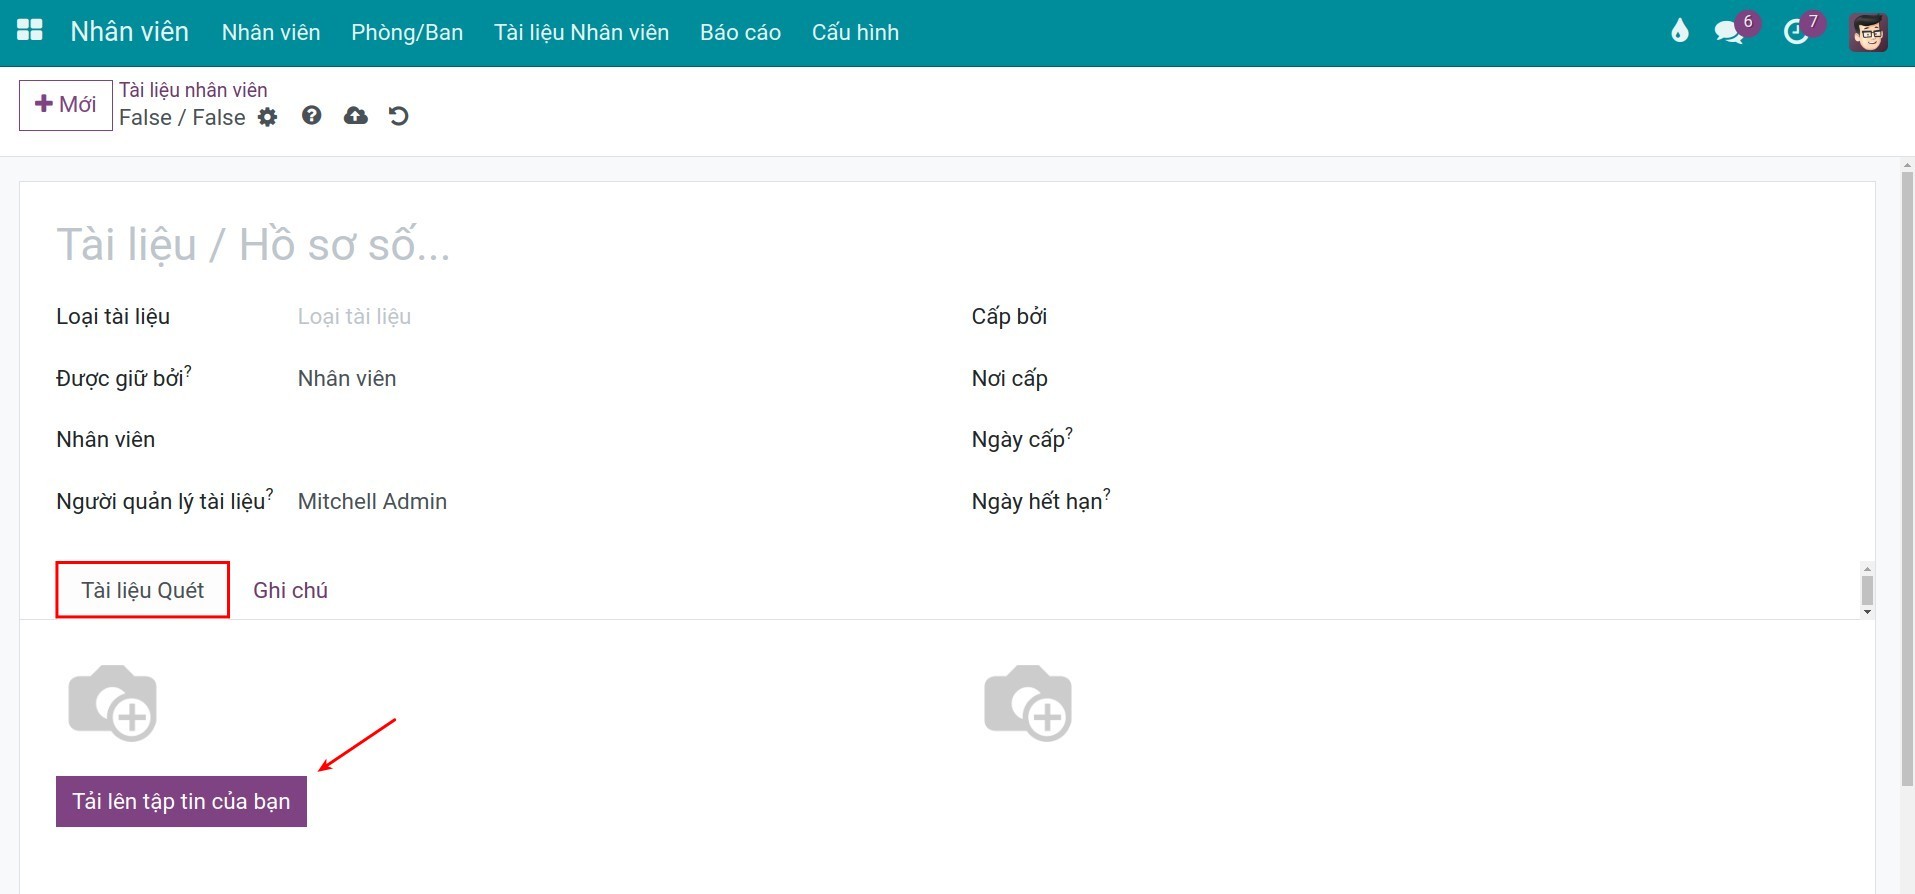Open the conversations chat icon
The height and width of the screenshot is (894, 1915).
1728,32
